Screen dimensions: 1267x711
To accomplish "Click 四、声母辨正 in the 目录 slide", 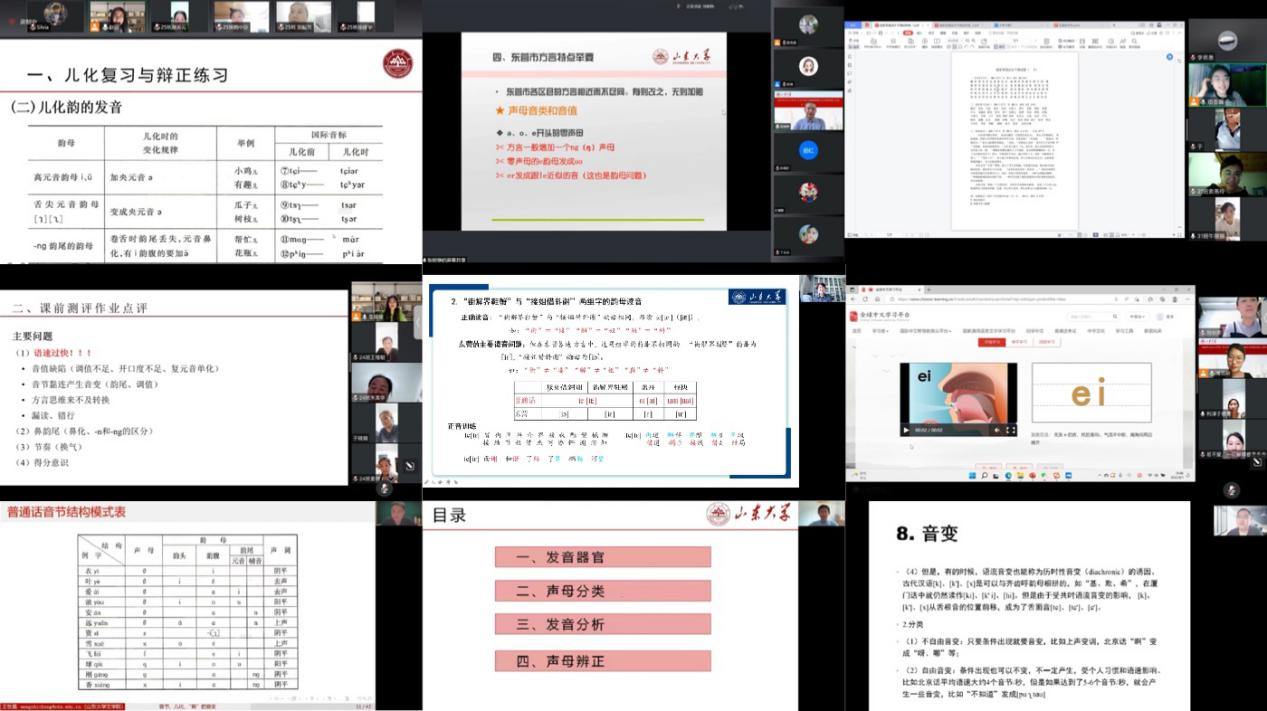I will click(x=603, y=660).
